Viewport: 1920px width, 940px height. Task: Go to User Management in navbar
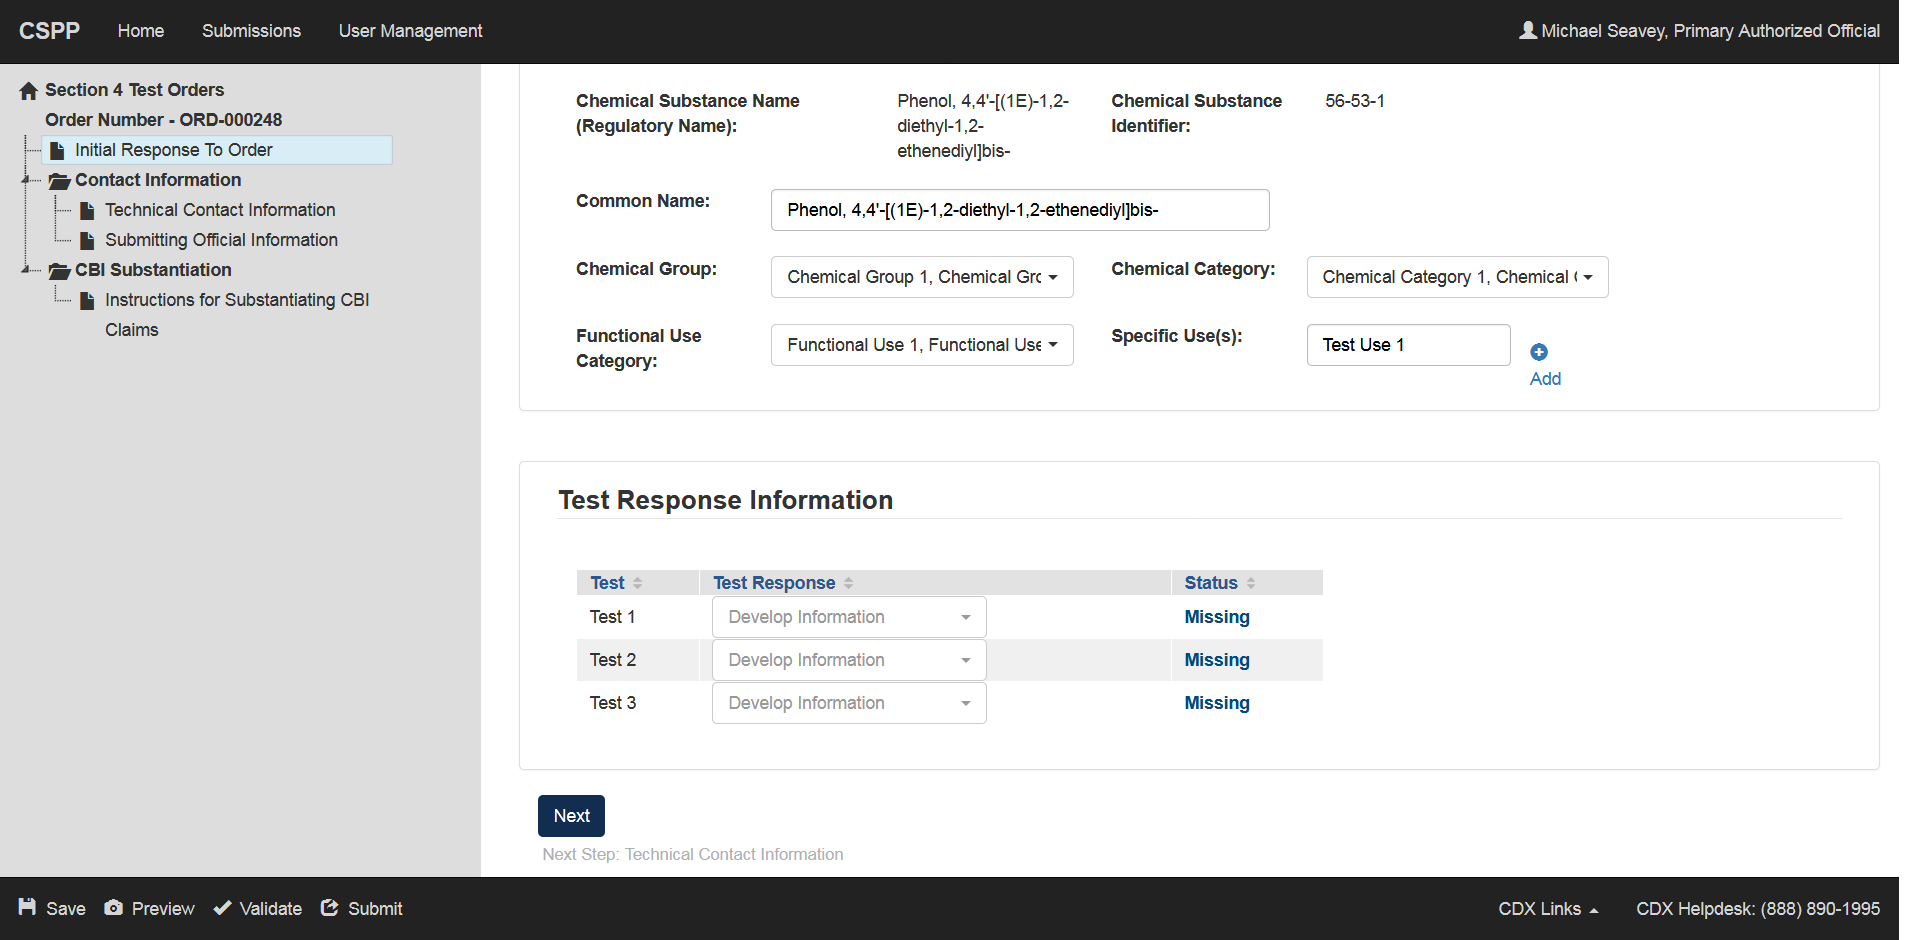[x=410, y=31]
